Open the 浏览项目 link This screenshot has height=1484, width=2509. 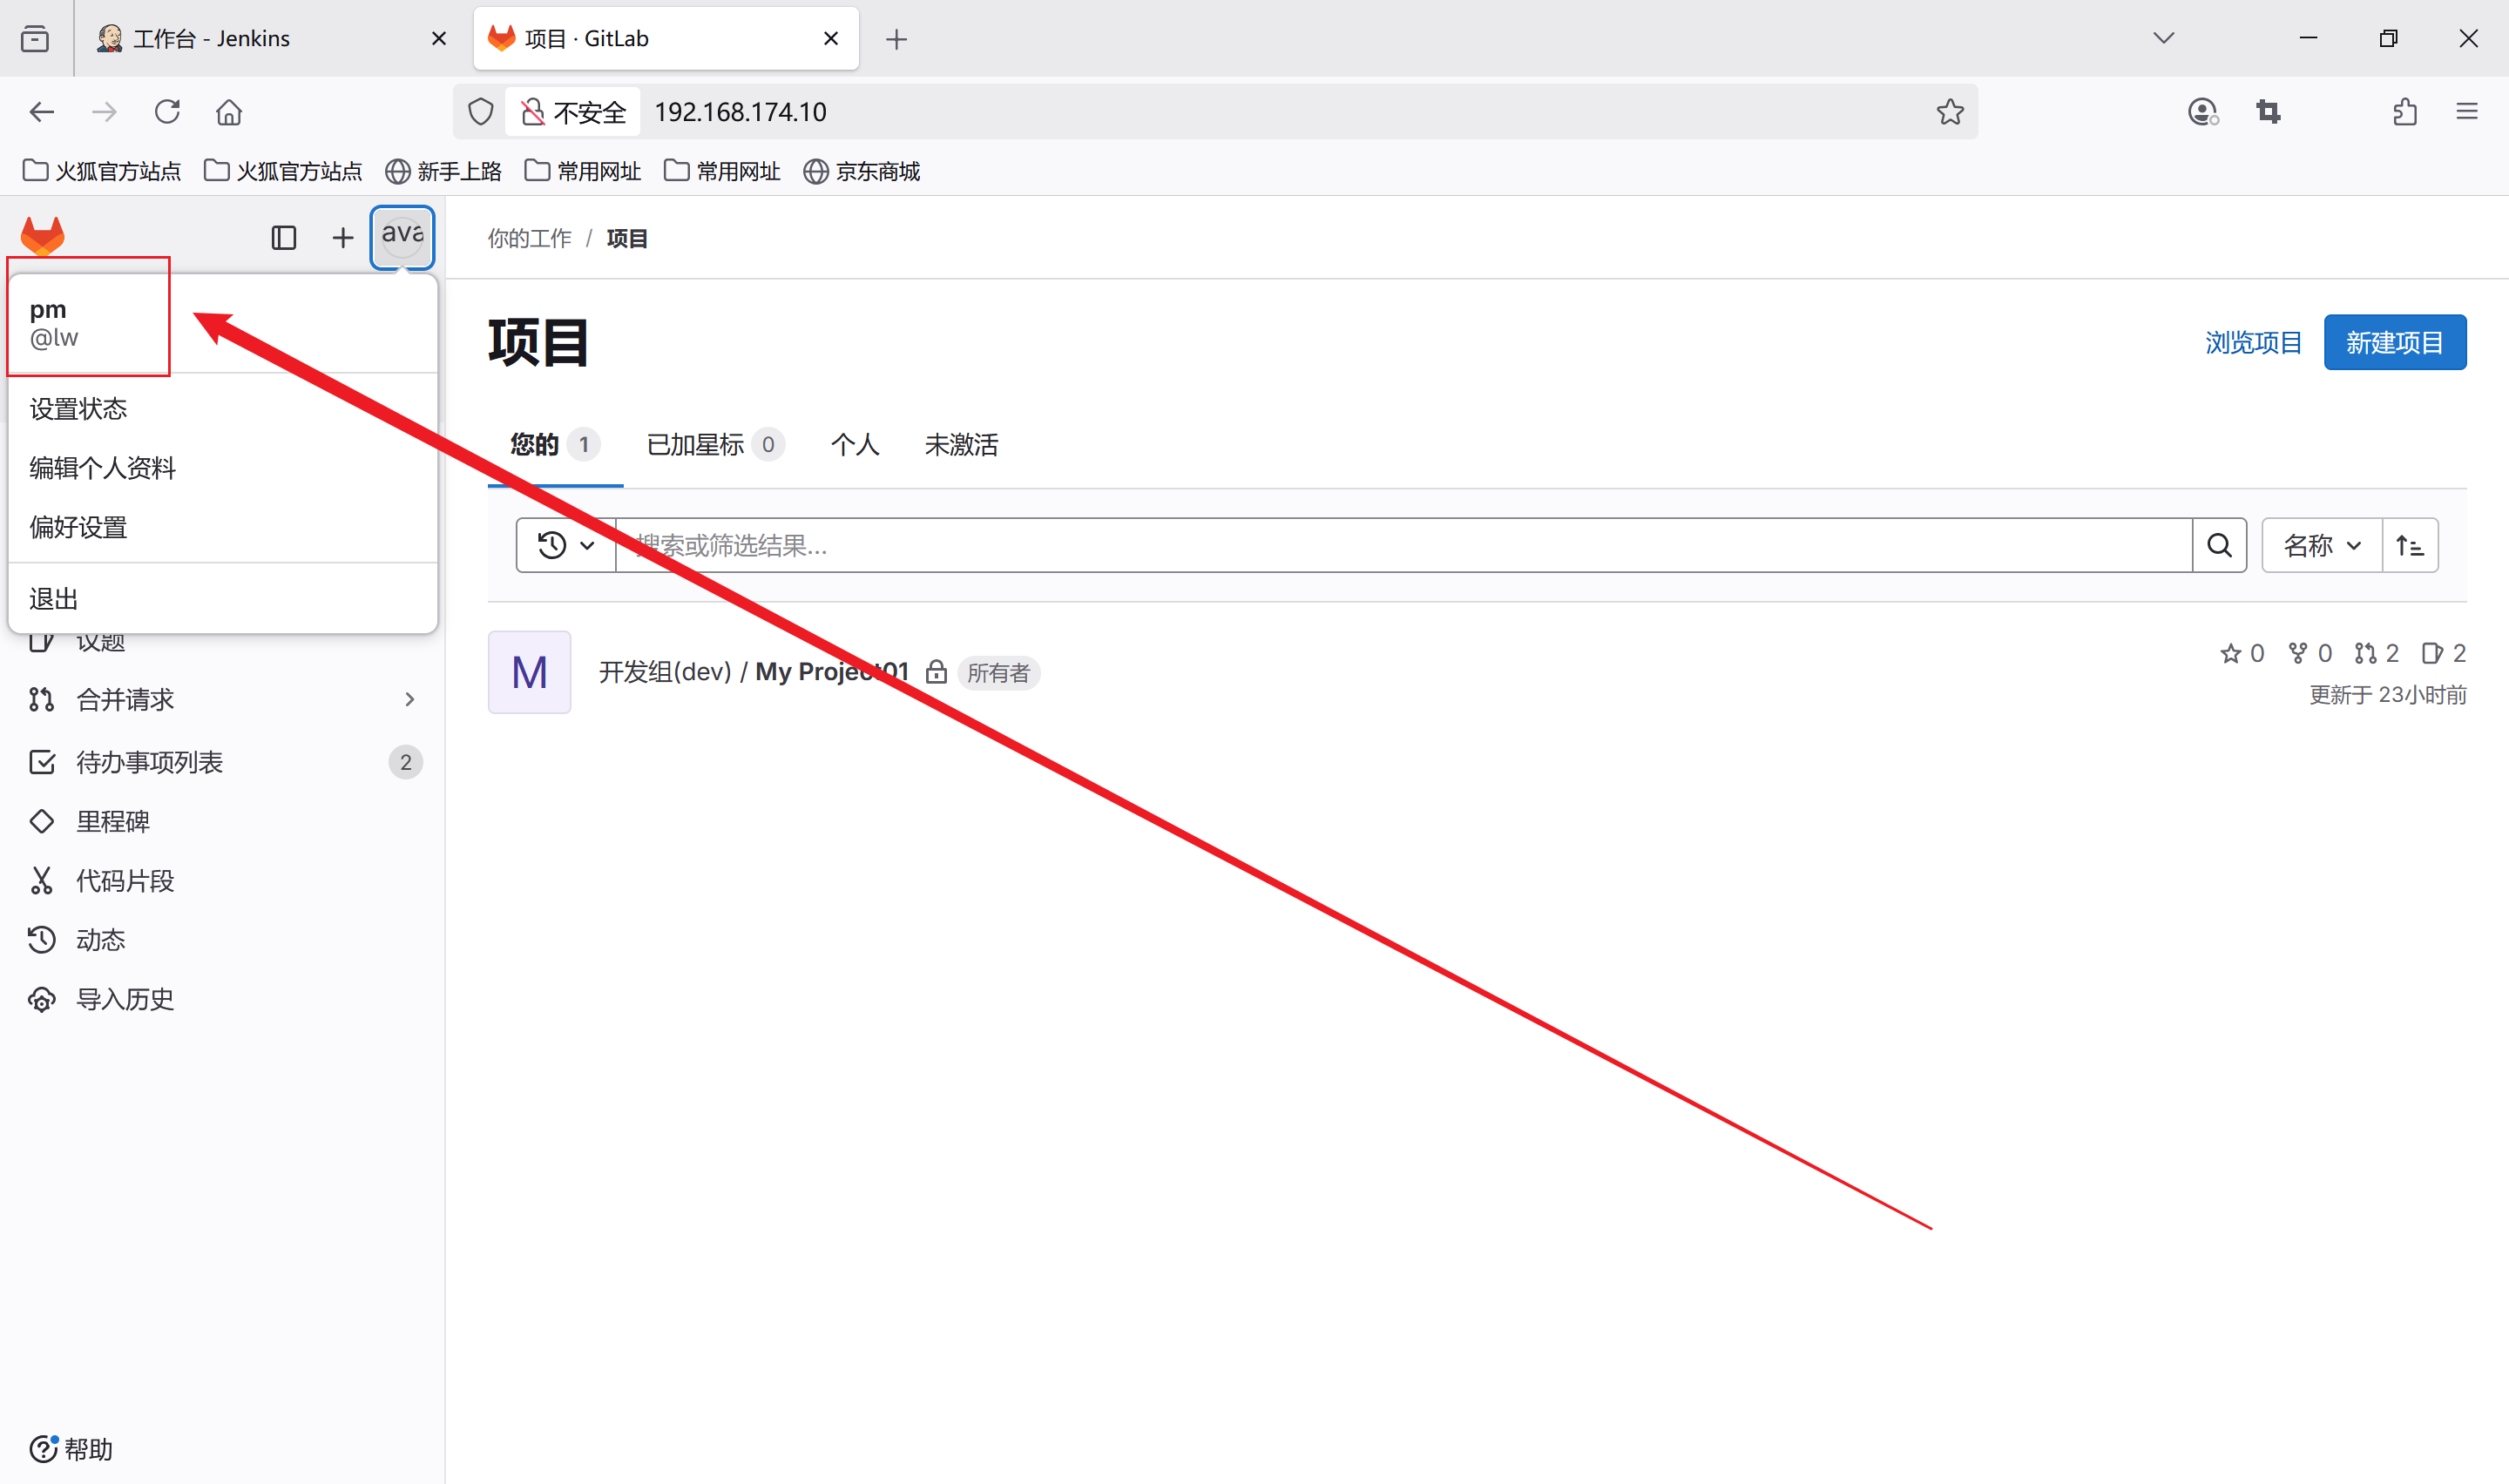[x=2253, y=343]
